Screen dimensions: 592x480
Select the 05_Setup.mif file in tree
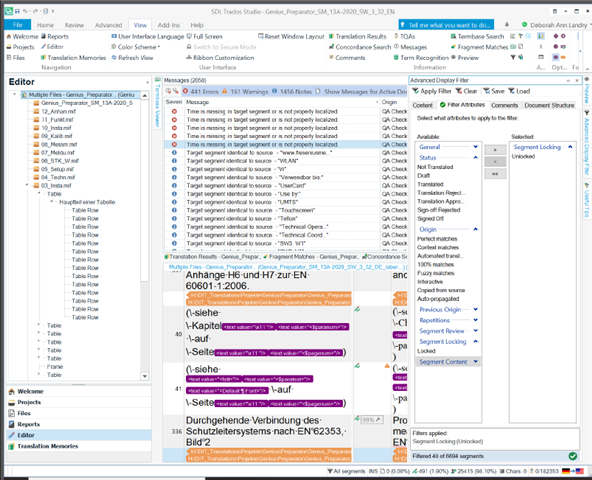(57, 169)
